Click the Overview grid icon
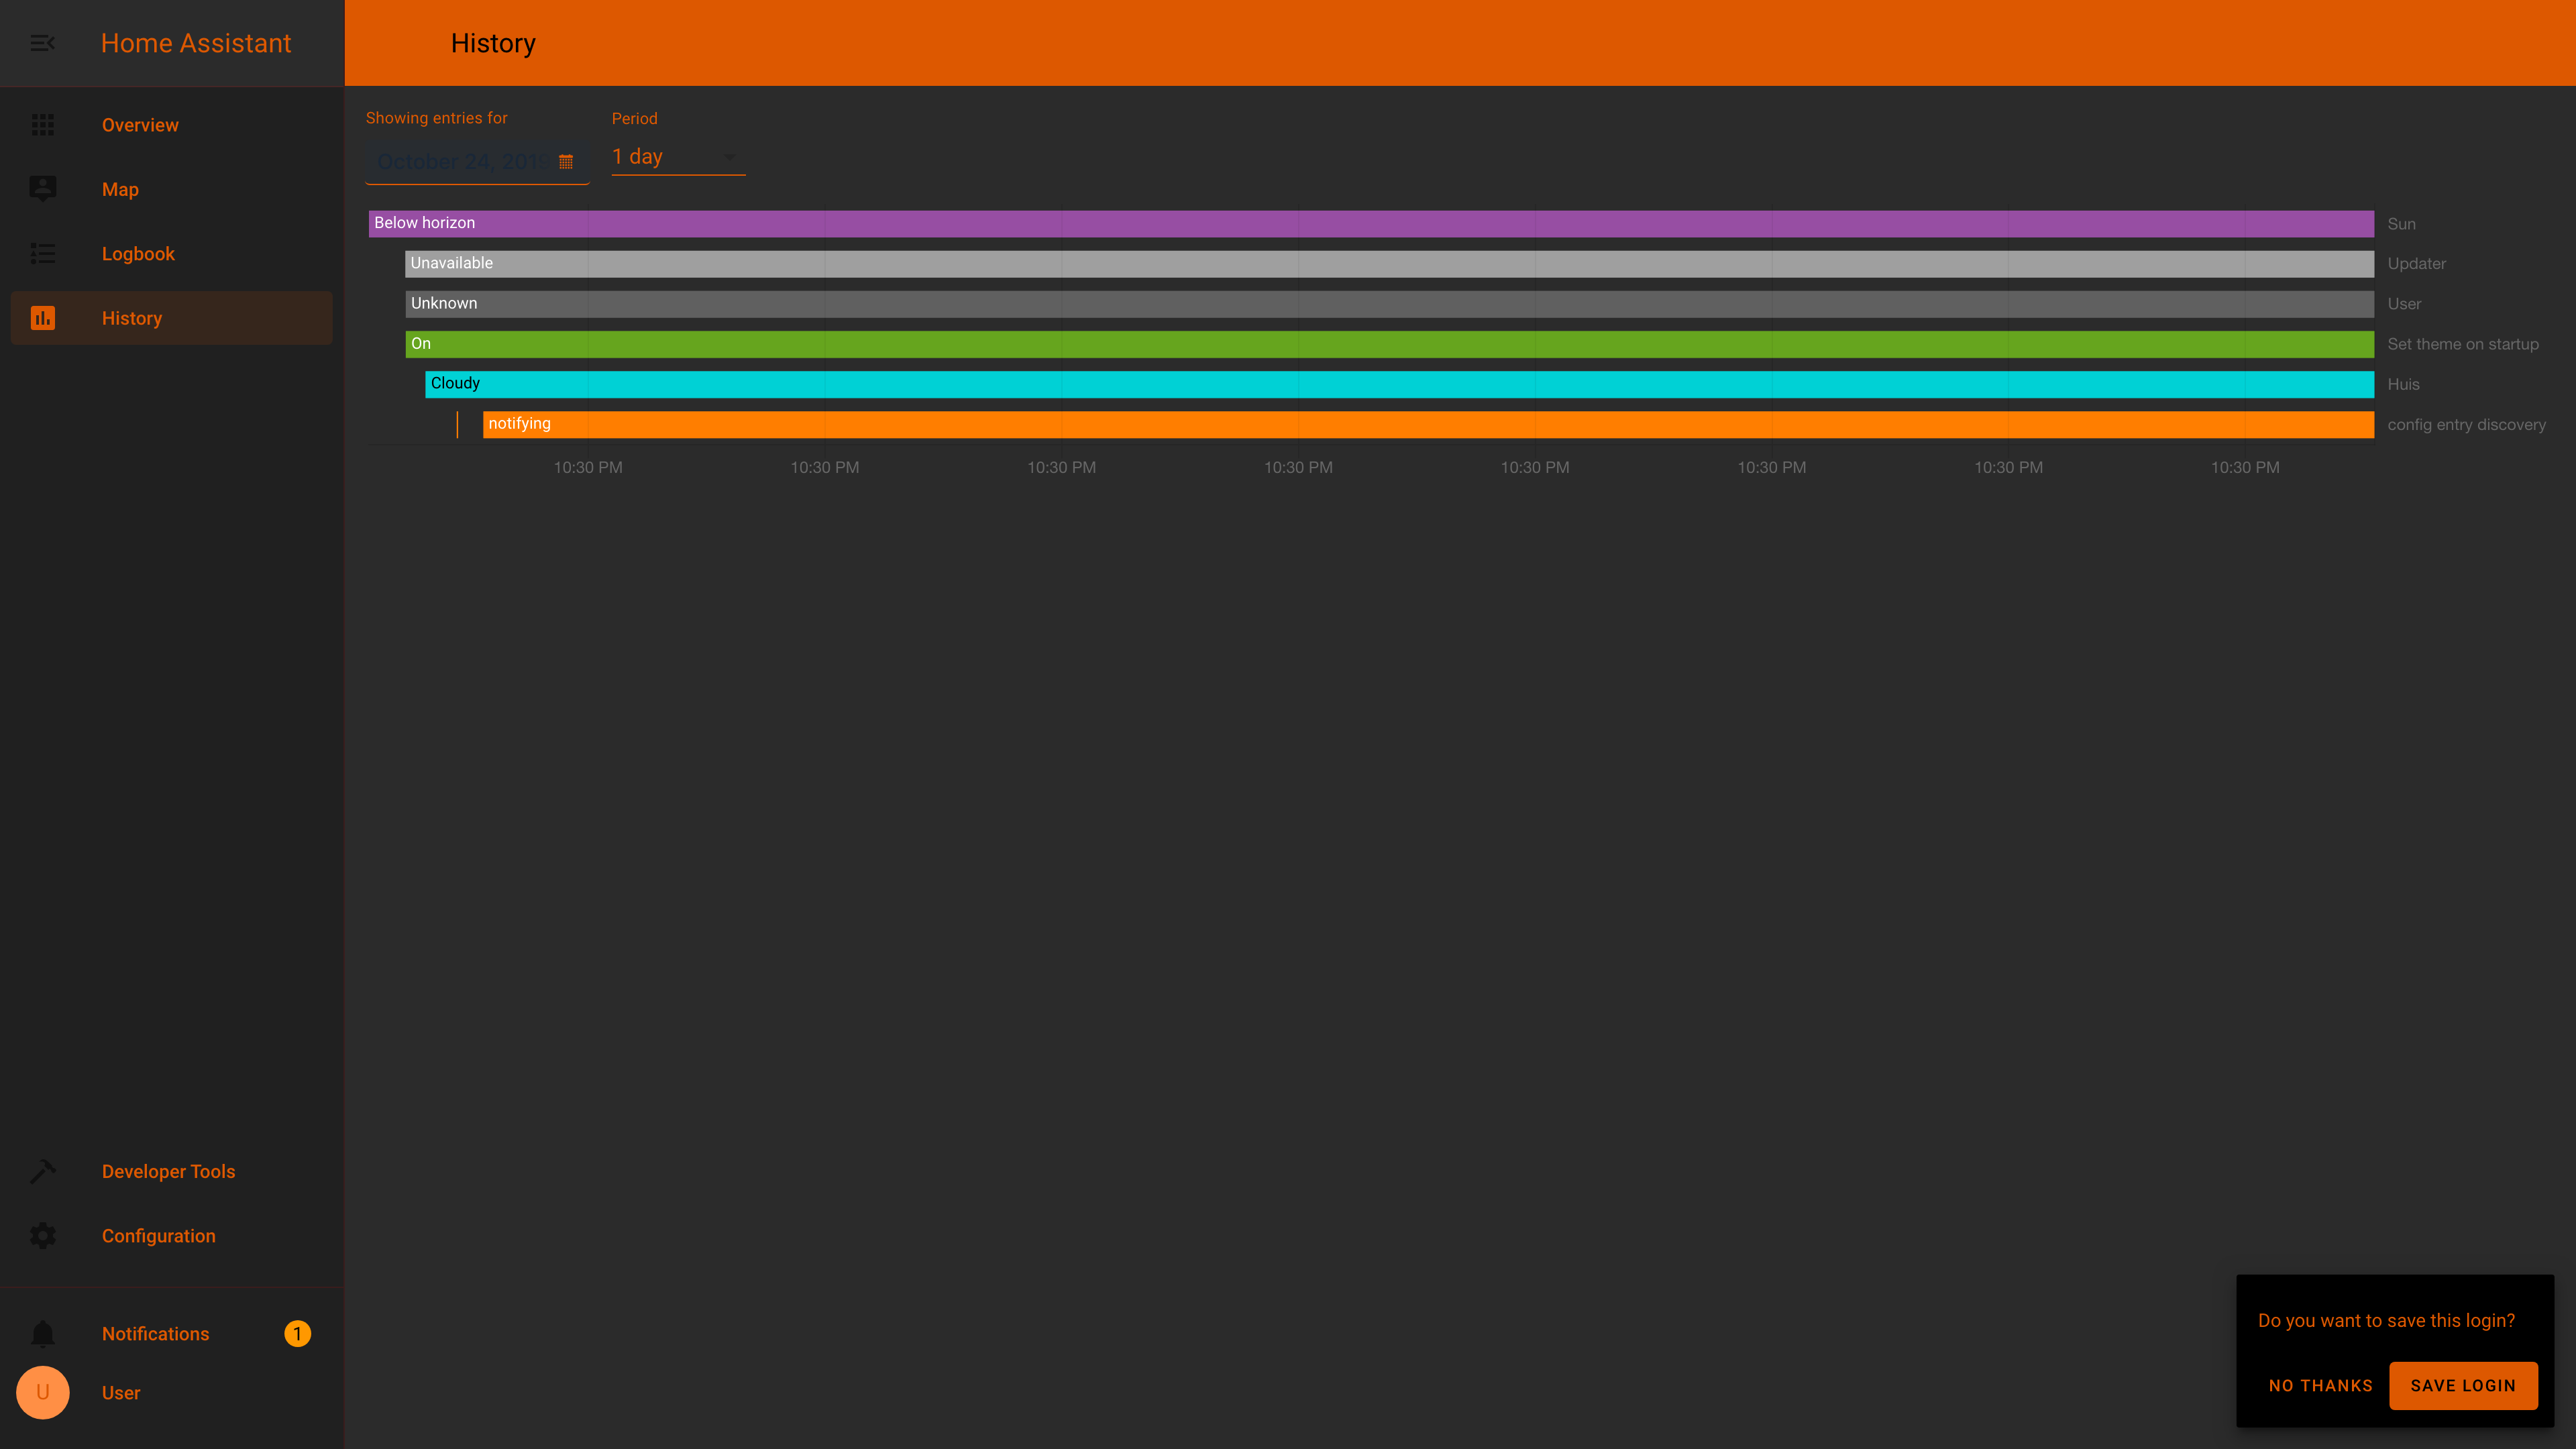The image size is (2576, 1449). [42, 125]
